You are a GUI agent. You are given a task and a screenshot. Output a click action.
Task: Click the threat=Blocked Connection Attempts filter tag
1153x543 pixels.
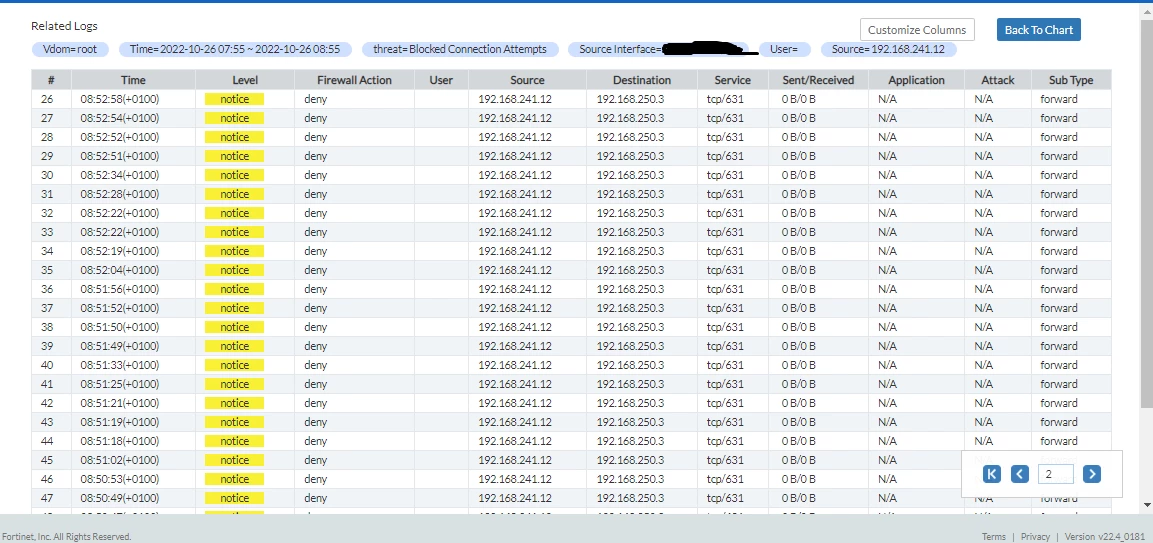460,49
